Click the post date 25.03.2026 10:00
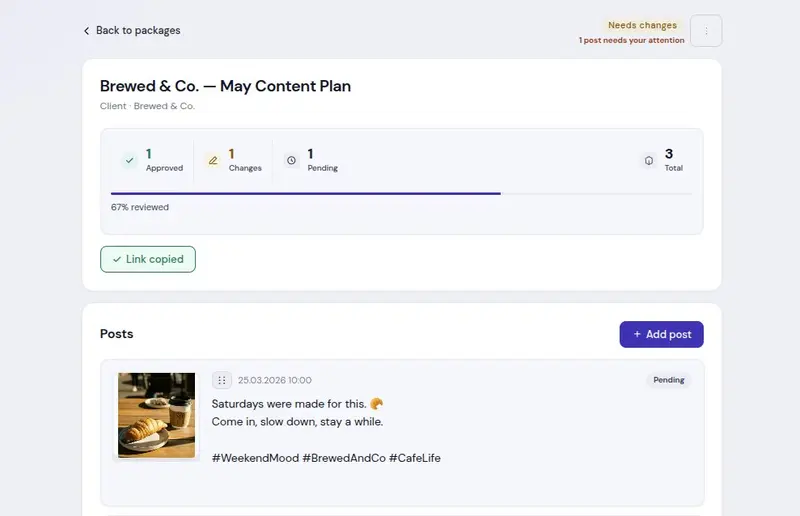 (275, 380)
